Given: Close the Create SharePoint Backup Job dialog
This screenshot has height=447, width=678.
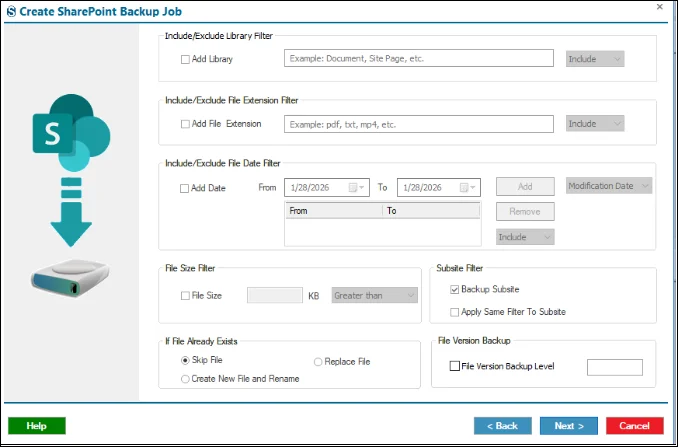Looking at the screenshot, I should [x=660, y=6].
